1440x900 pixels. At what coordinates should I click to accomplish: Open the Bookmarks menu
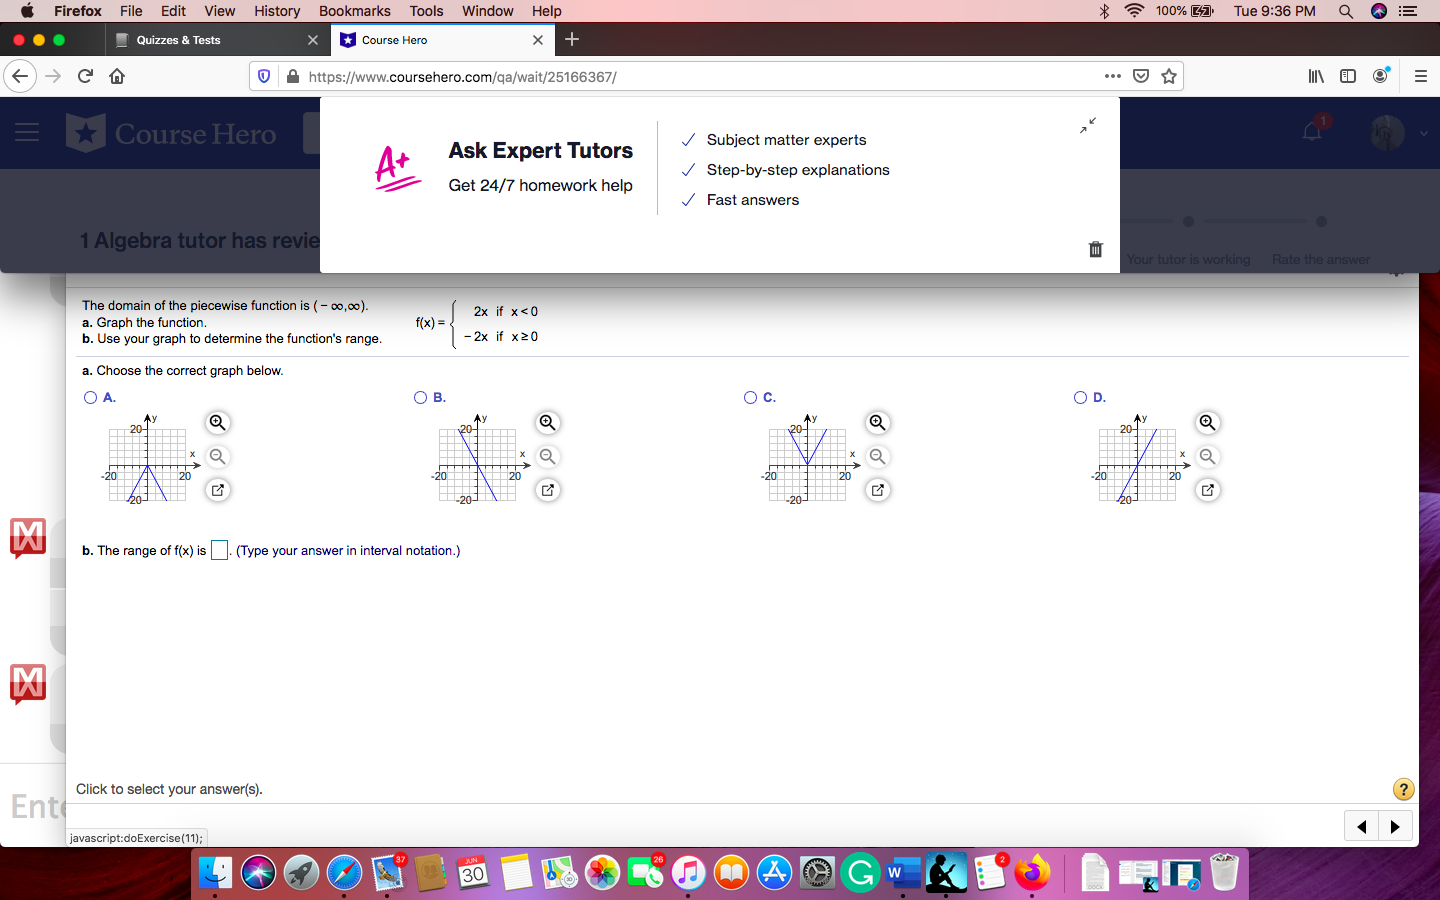tap(355, 11)
